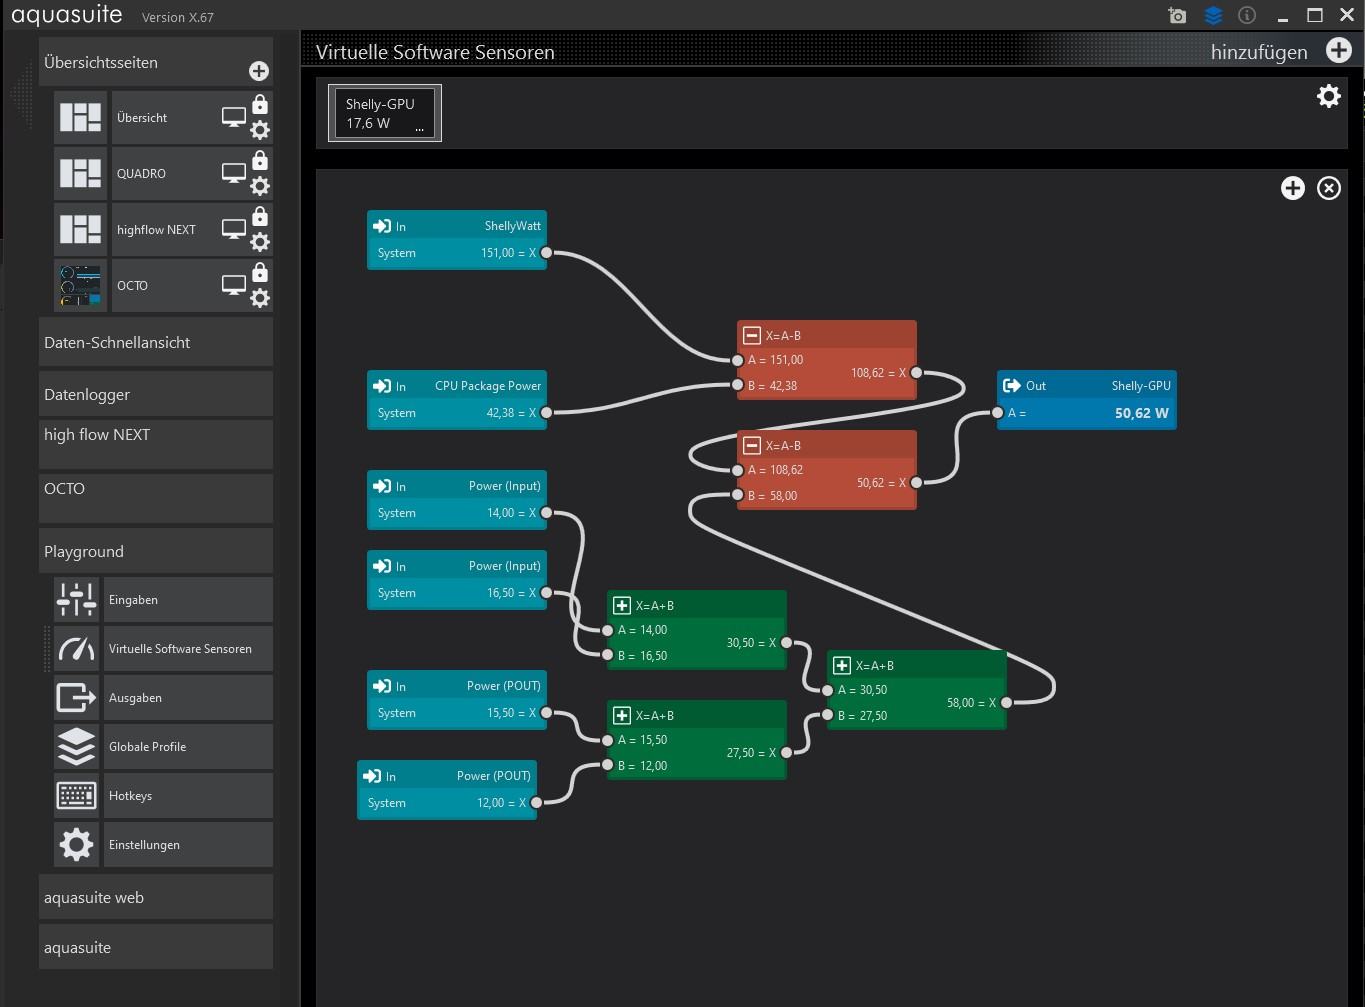Open the QUADRO page layout icon
Image resolution: width=1365 pixels, height=1007 pixels.
pos(80,173)
